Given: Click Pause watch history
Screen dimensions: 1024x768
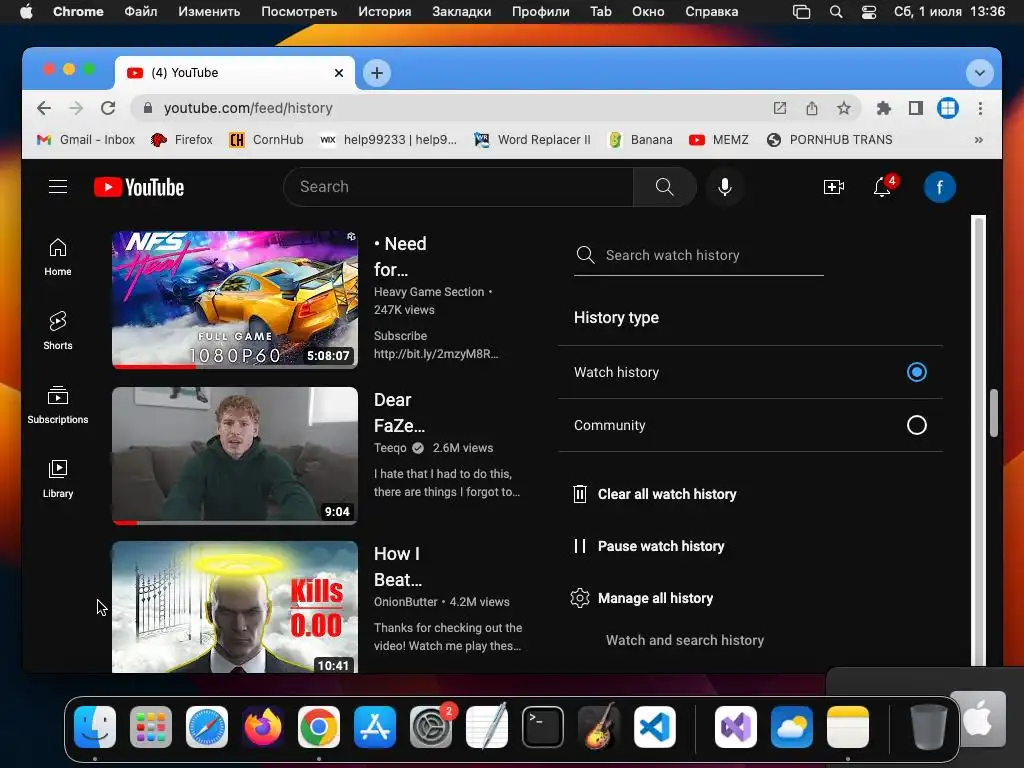Looking at the screenshot, I should (661, 546).
